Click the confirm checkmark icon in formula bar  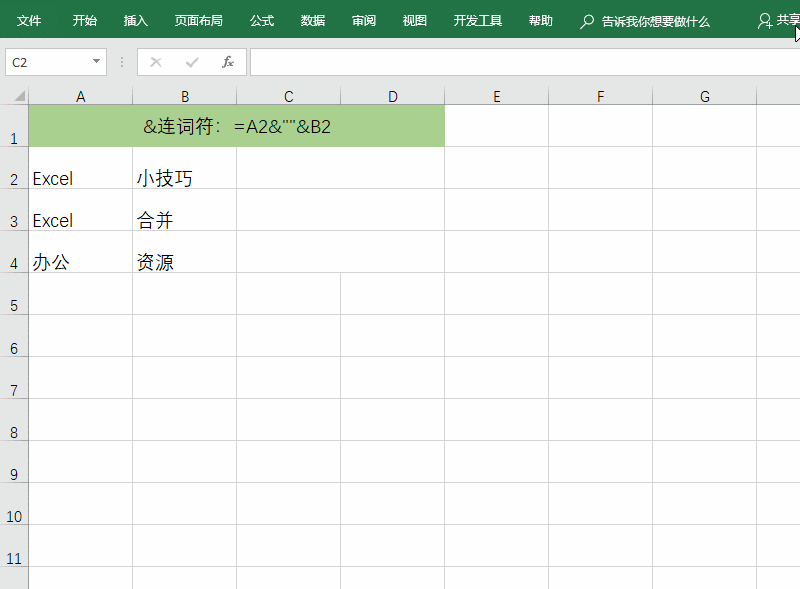(x=192, y=62)
